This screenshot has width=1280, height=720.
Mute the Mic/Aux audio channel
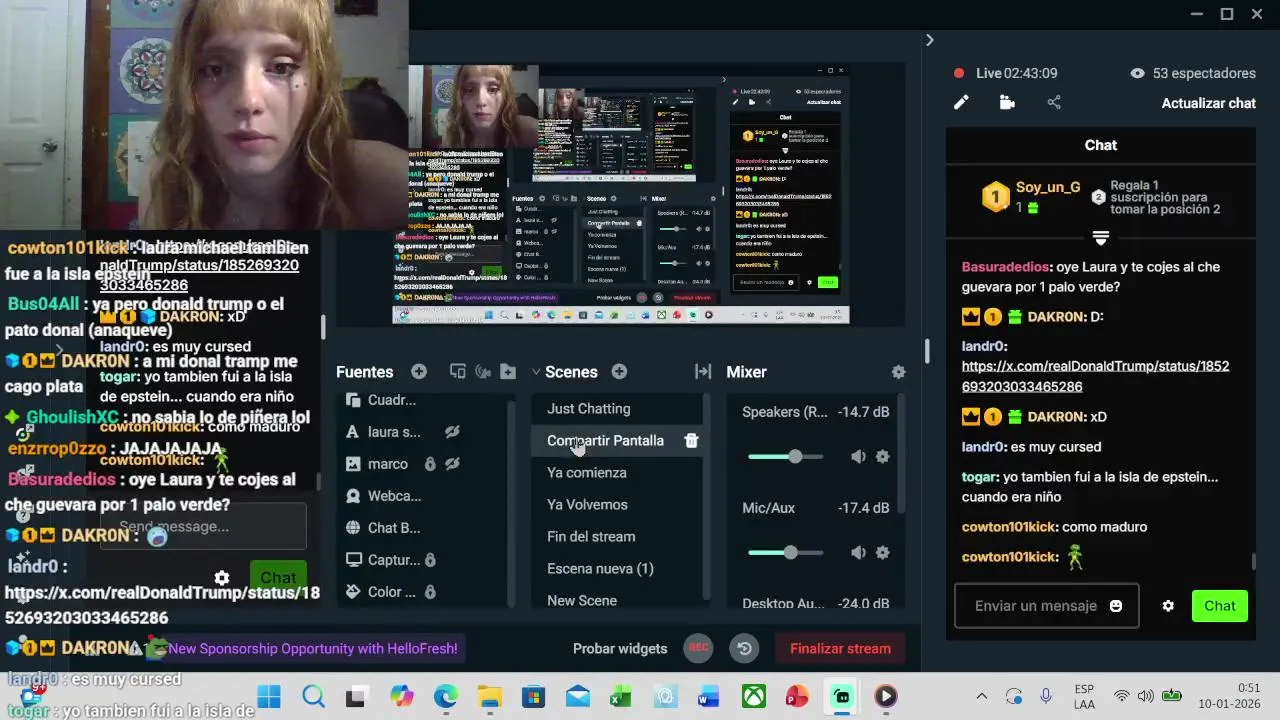pyautogui.click(x=858, y=553)
